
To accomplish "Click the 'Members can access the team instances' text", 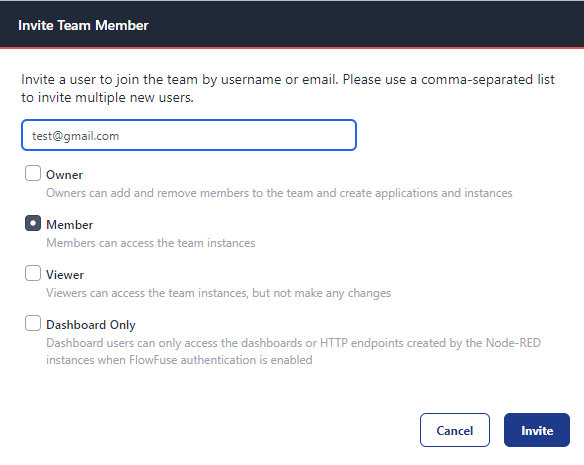I will tap(150, 243).
